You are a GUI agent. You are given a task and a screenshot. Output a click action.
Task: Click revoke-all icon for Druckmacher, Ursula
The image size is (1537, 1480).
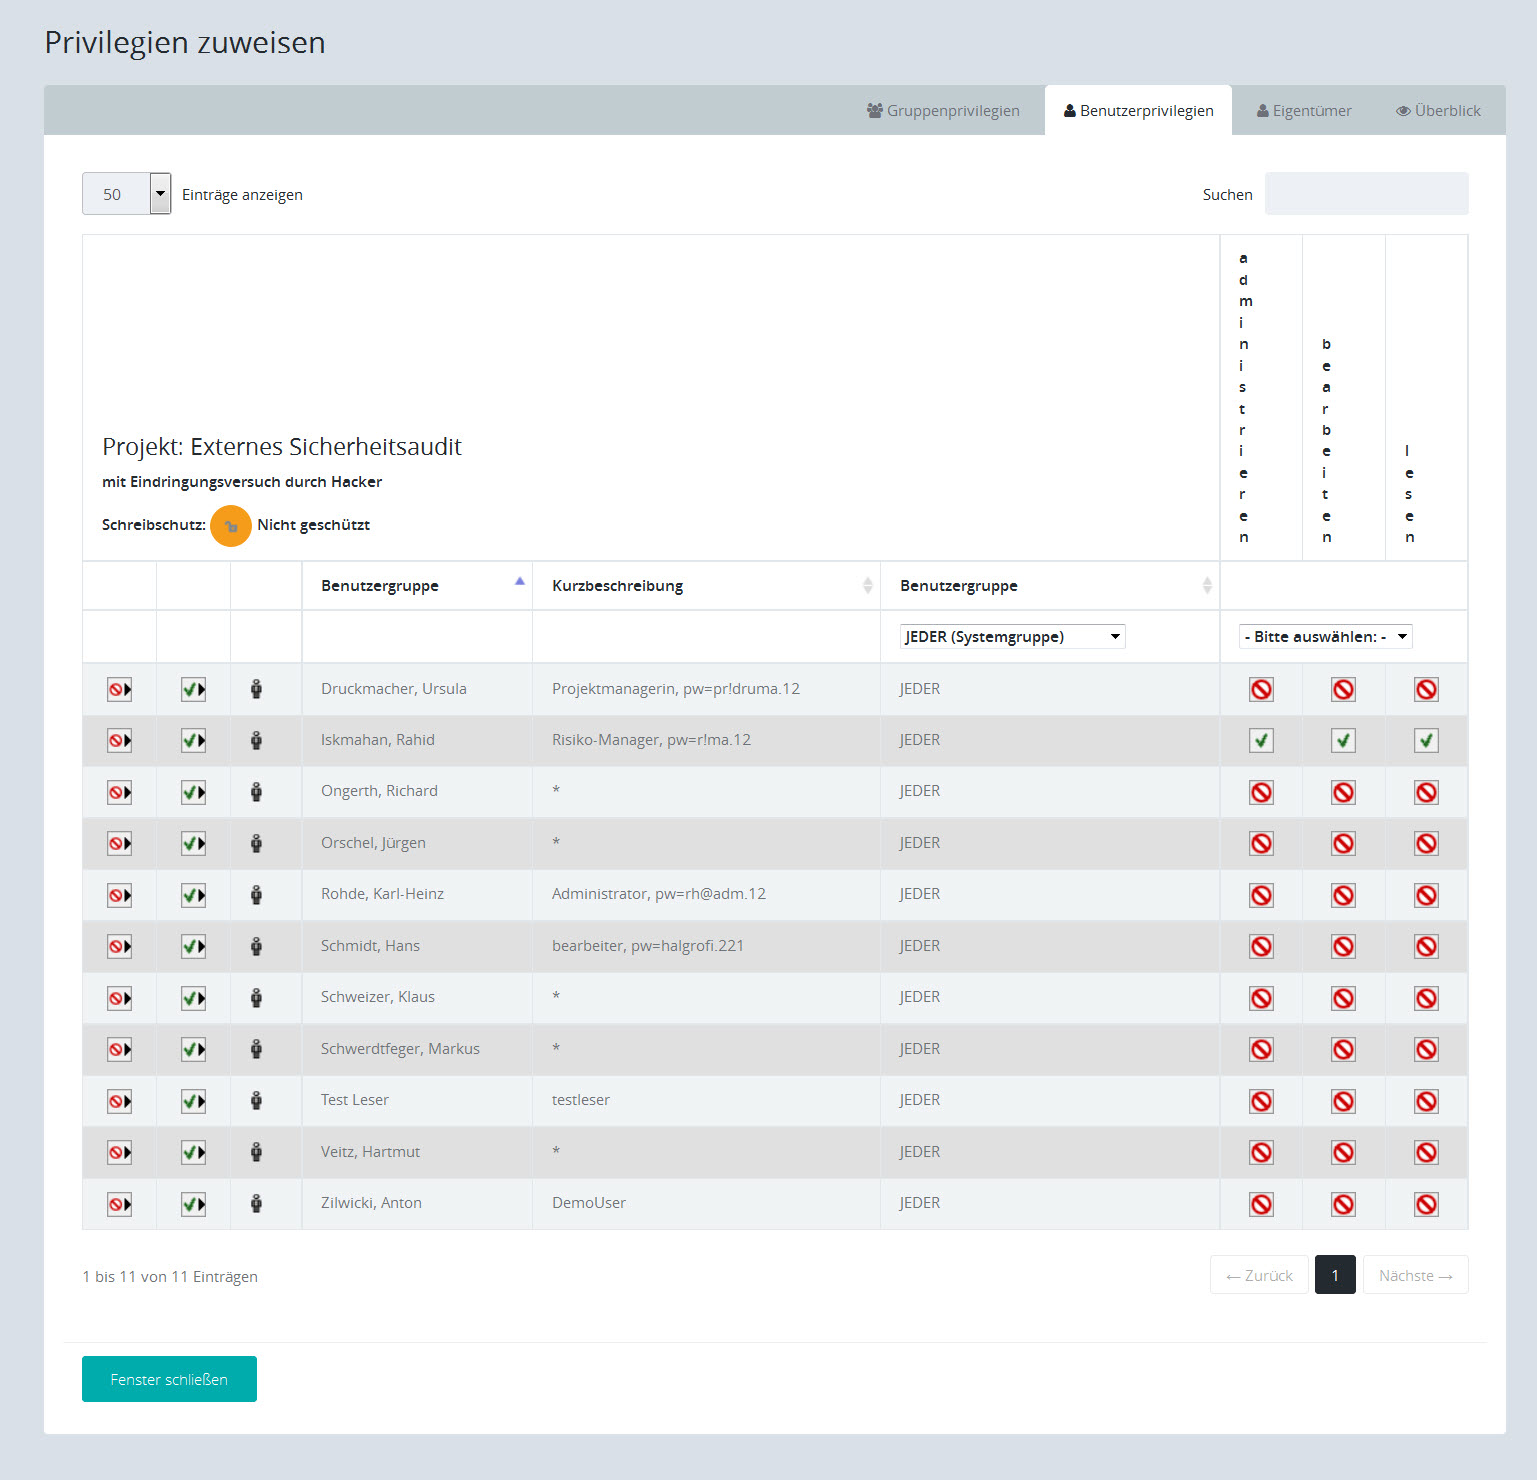pos(119,689)
